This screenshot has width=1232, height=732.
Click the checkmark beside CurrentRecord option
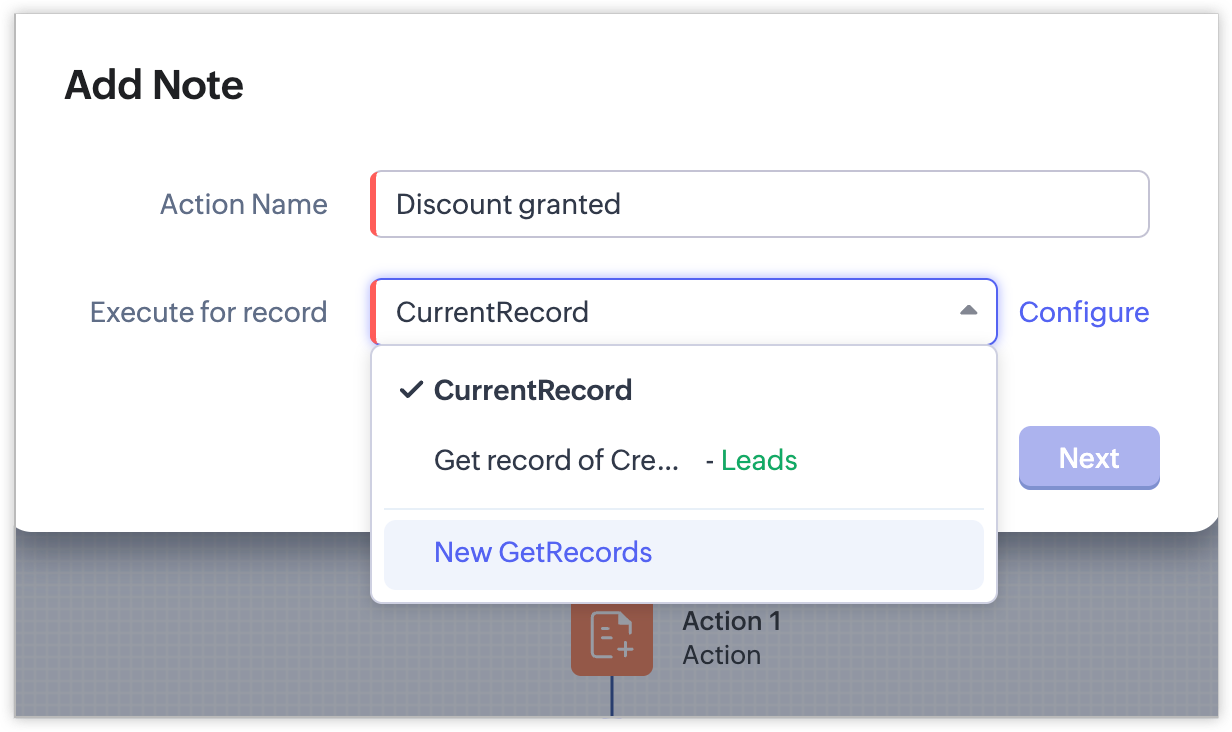[410, 390]
